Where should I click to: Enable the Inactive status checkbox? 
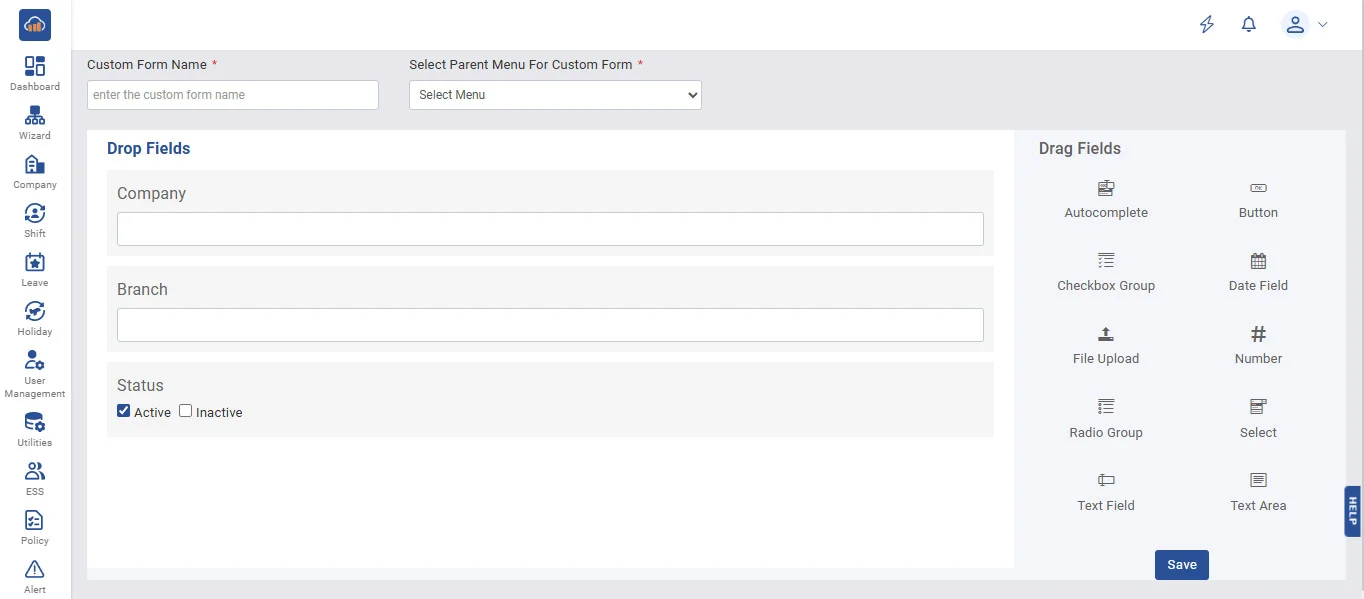186,411
